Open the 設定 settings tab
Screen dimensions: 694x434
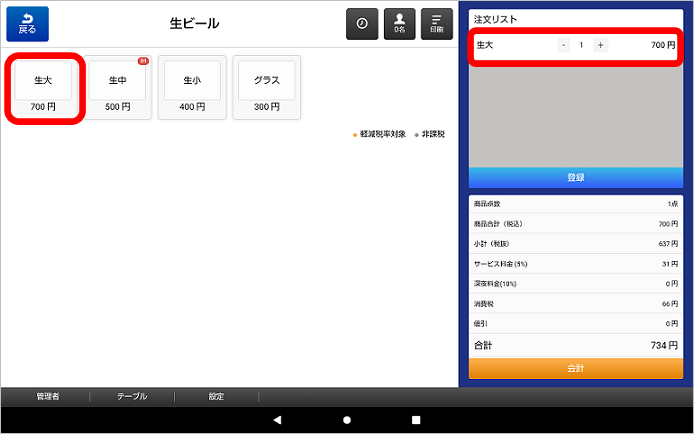point(217,397)
